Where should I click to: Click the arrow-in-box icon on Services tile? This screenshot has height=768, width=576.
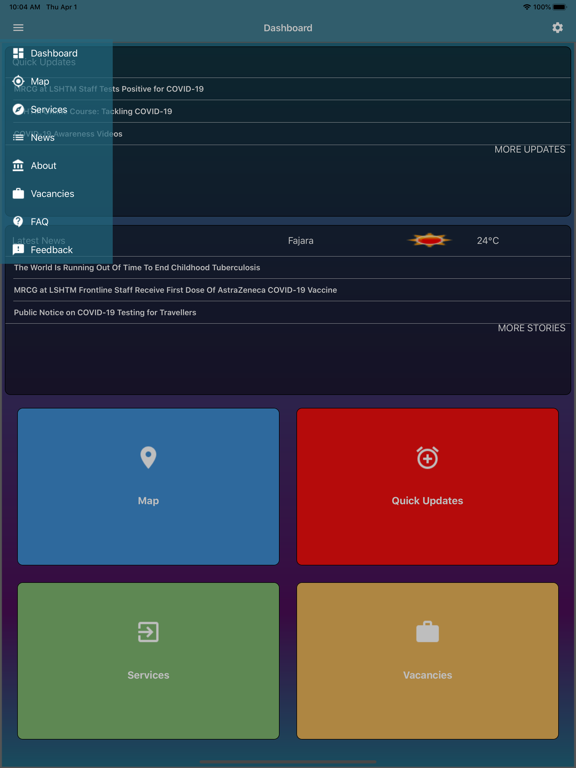[148, 632]
